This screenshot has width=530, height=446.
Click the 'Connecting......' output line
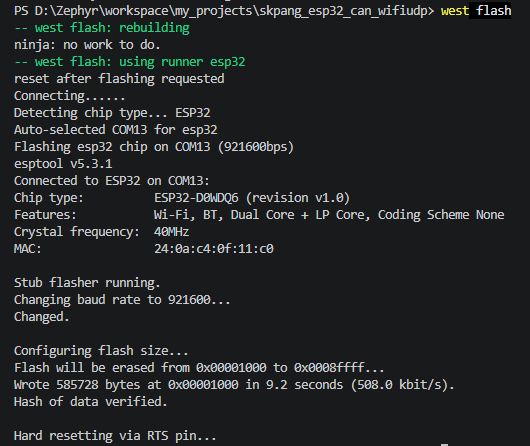coord(70,96)
